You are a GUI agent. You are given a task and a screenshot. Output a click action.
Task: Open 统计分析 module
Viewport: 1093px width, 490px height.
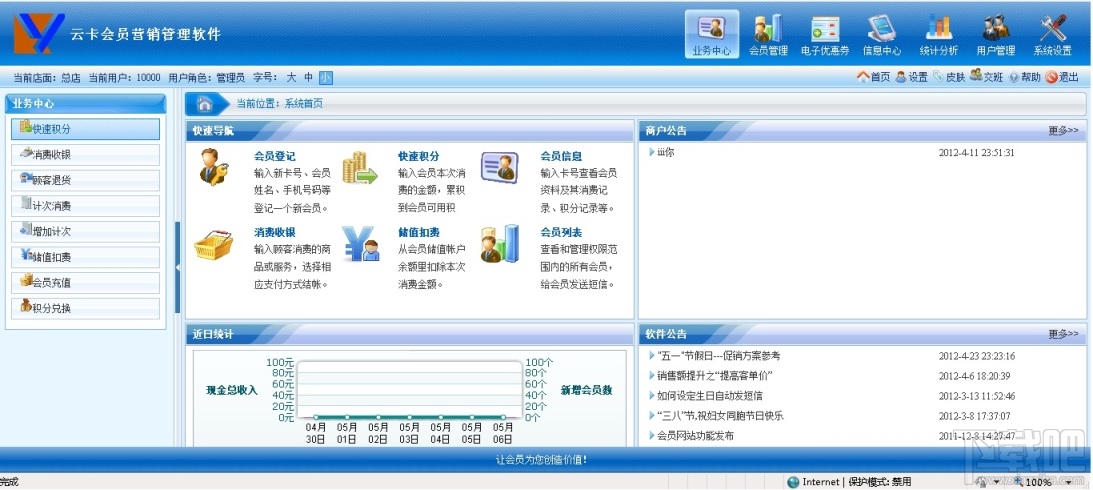(x=938, y=34)
